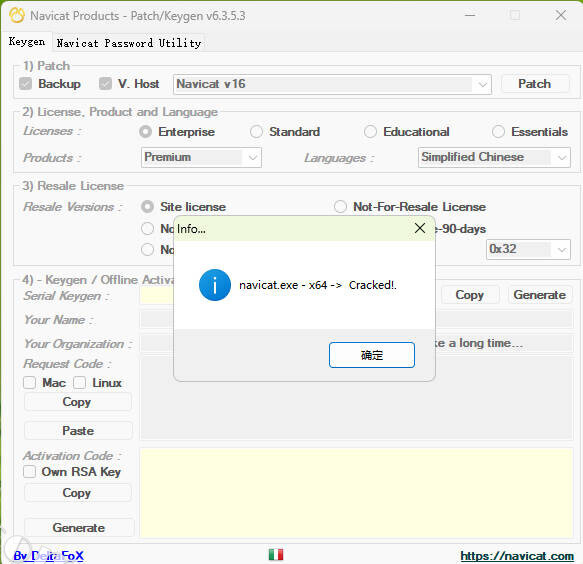Open the 0x32 value dropdown
This screenshot has width=583, height=564.
point(528,249)
